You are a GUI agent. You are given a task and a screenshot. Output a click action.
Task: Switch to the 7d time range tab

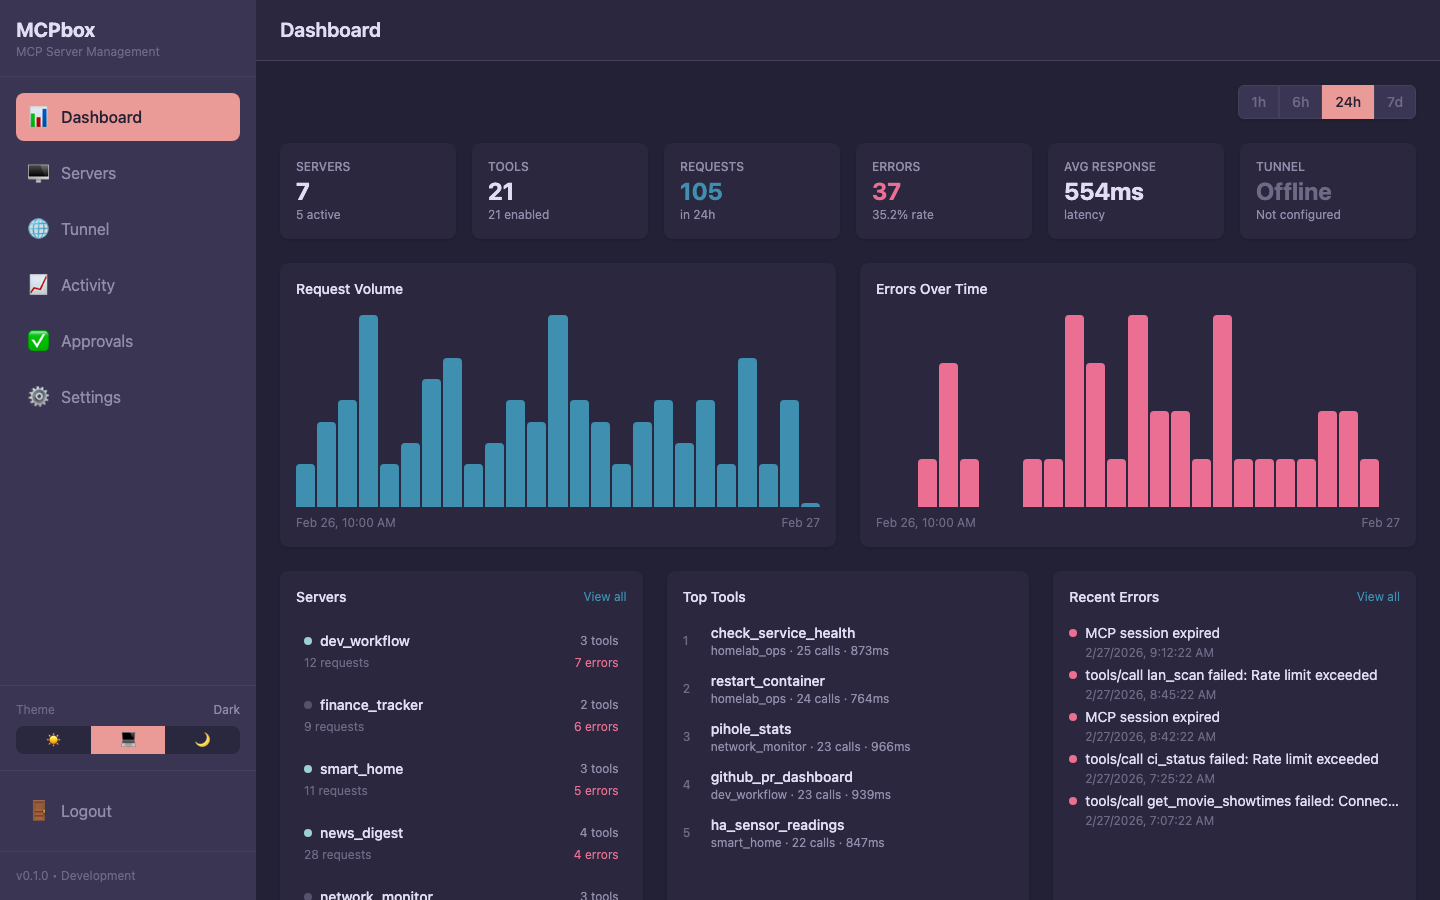pos(1394,102)
